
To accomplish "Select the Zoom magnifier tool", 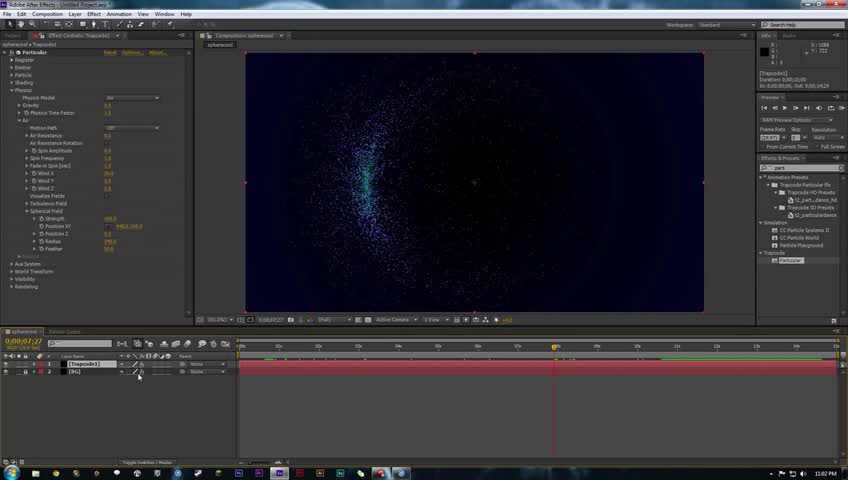I will click(32, 24).
